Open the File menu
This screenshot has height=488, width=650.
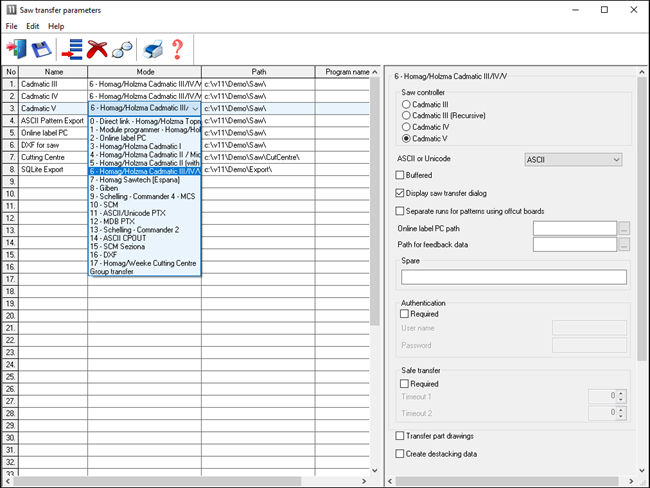[11, 25]
